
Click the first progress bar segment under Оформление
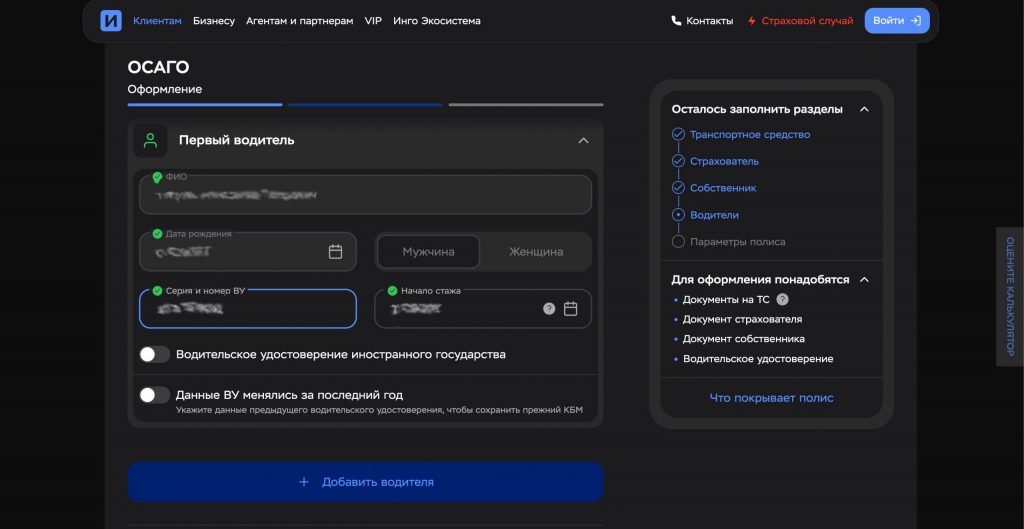point(205,104)
